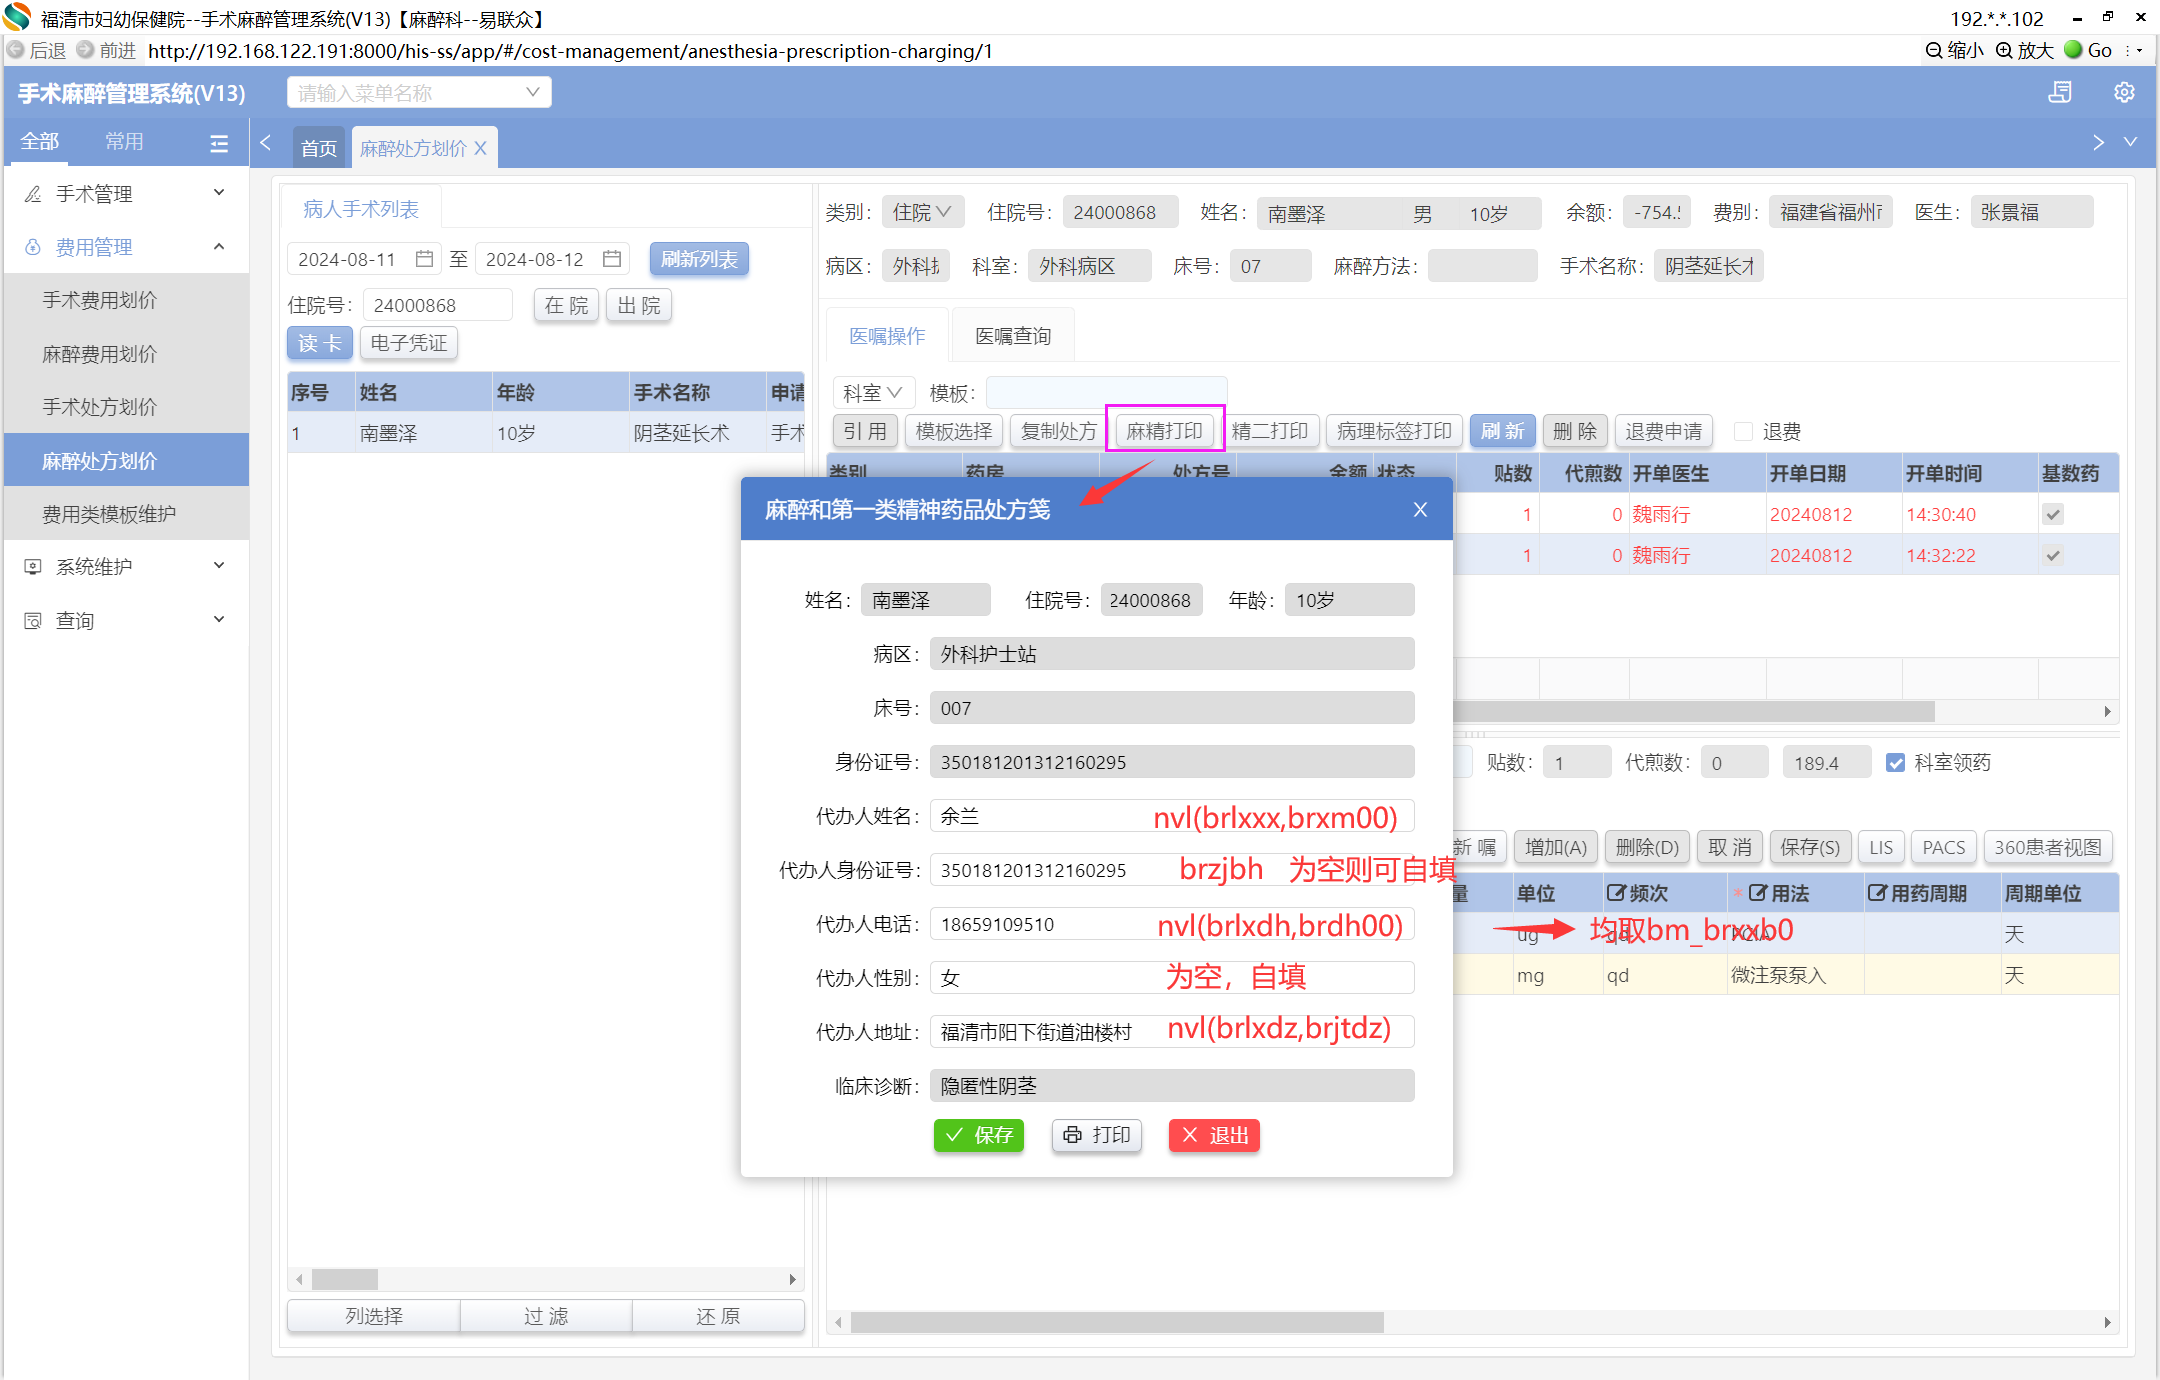Select 麻醉费用划价 in sidebar menu
The height and width of the screenshot is (1380, 2160).
click(99, 354)
